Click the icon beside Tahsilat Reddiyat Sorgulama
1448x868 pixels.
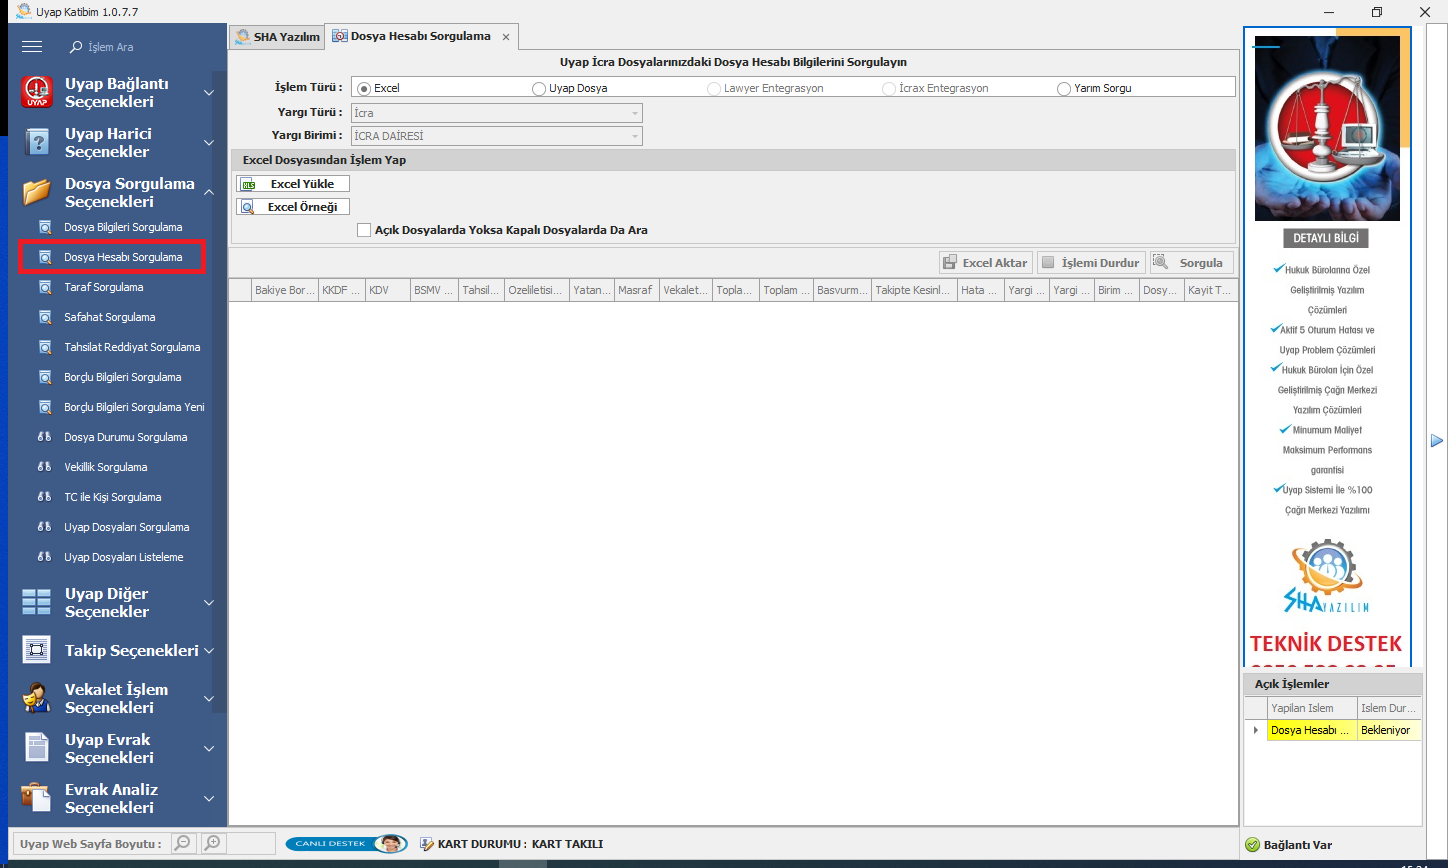45,347
